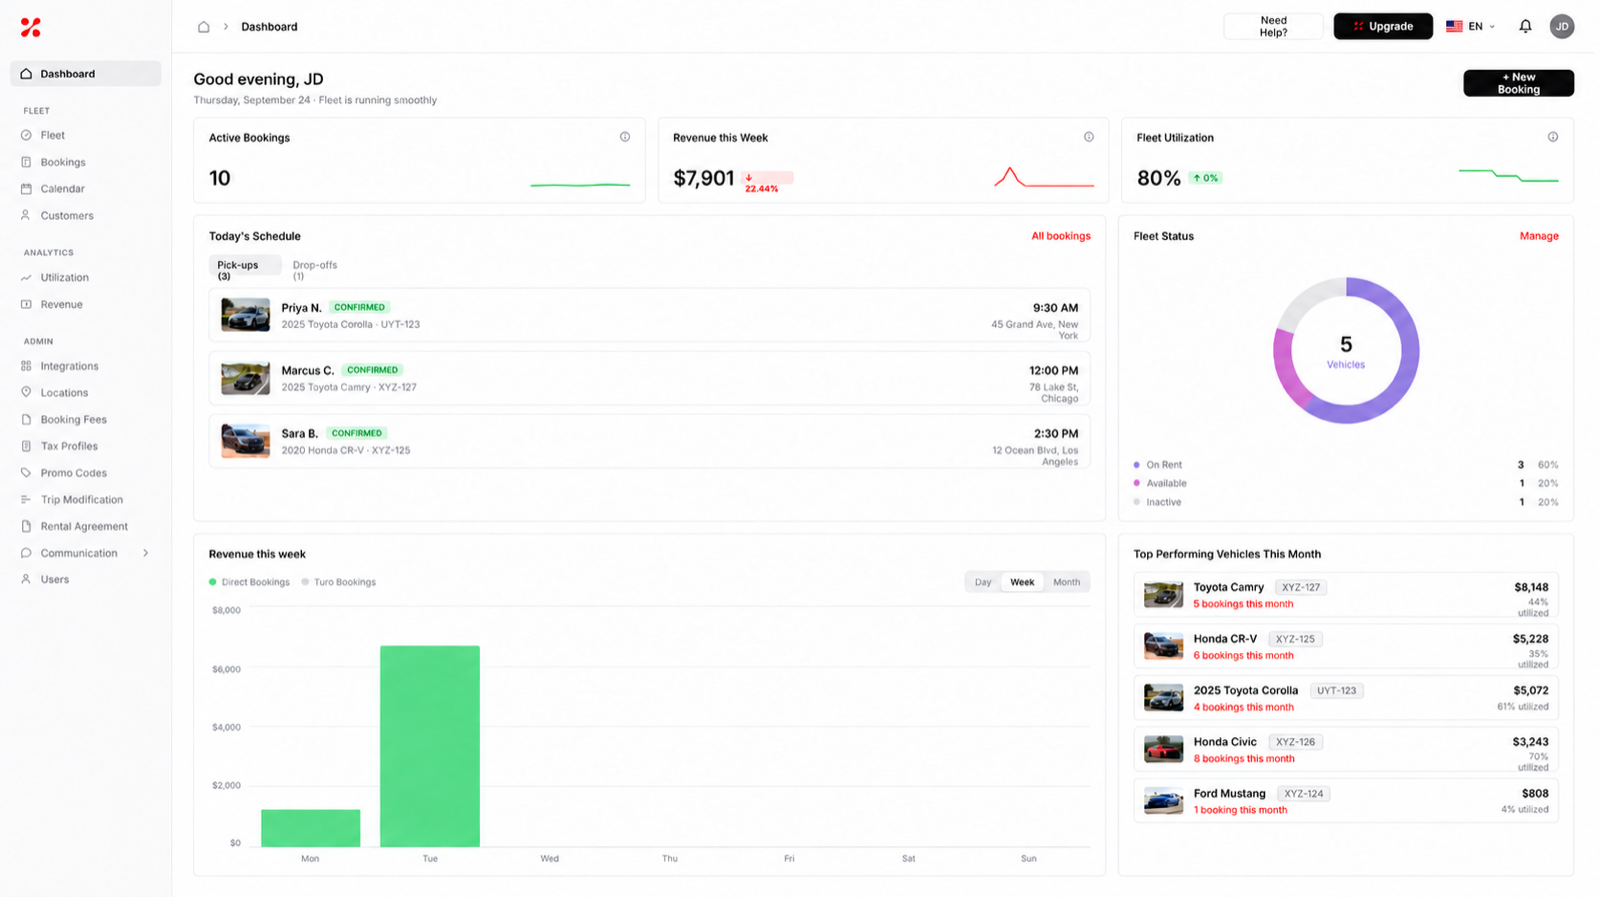
Task: Click the Fleet sidebar icon
Action: point(26,135)
